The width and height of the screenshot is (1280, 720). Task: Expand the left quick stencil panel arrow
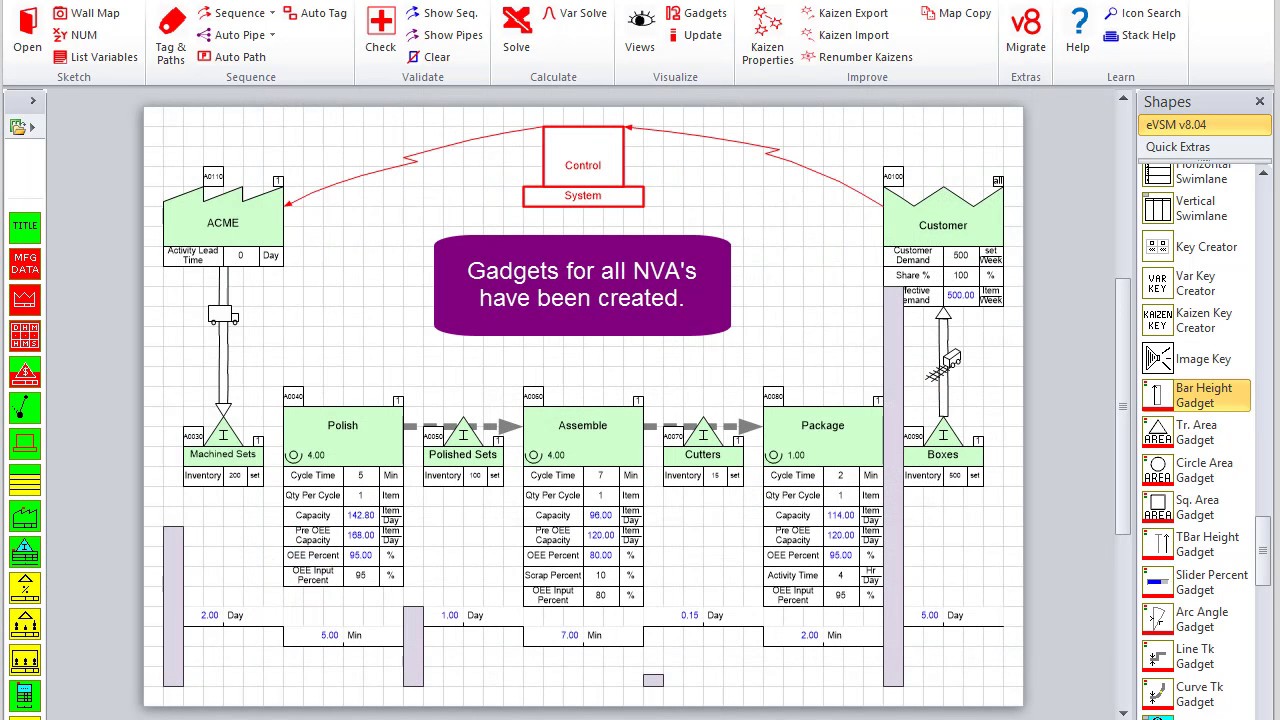[x=32, y=101]
